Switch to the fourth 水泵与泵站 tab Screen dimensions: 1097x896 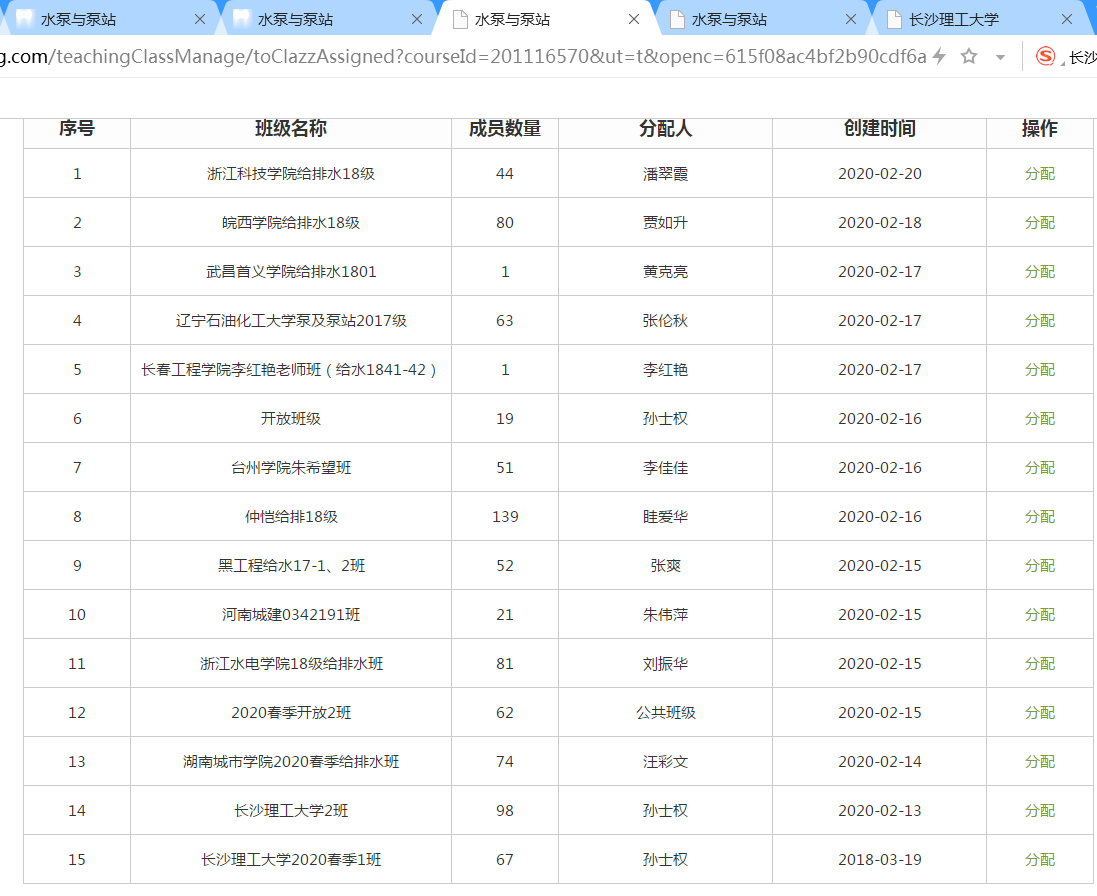(730, 19)
